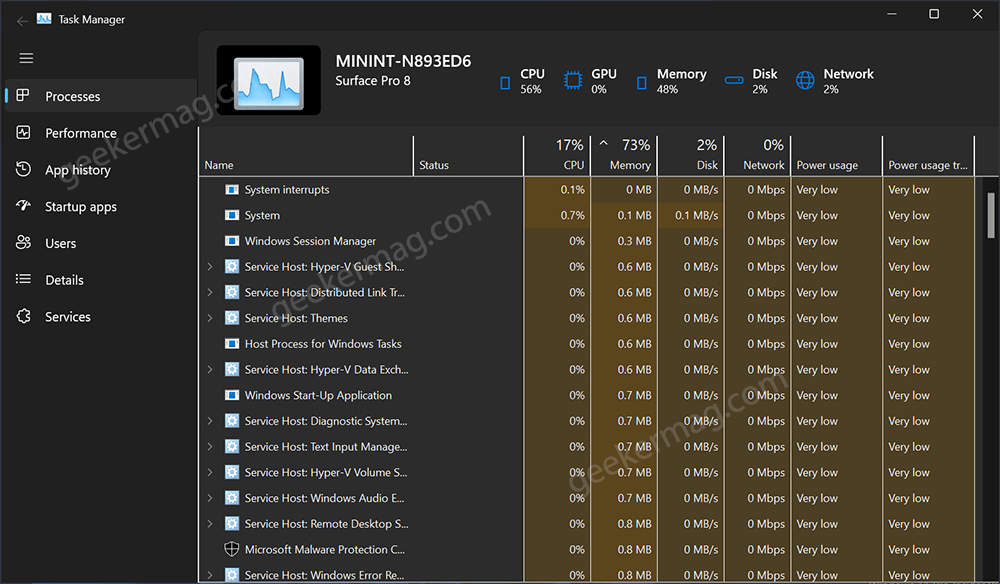Sort processes by the Disk column
Image resolution: width=1000 pixels, height=584 pixels.
691,156
